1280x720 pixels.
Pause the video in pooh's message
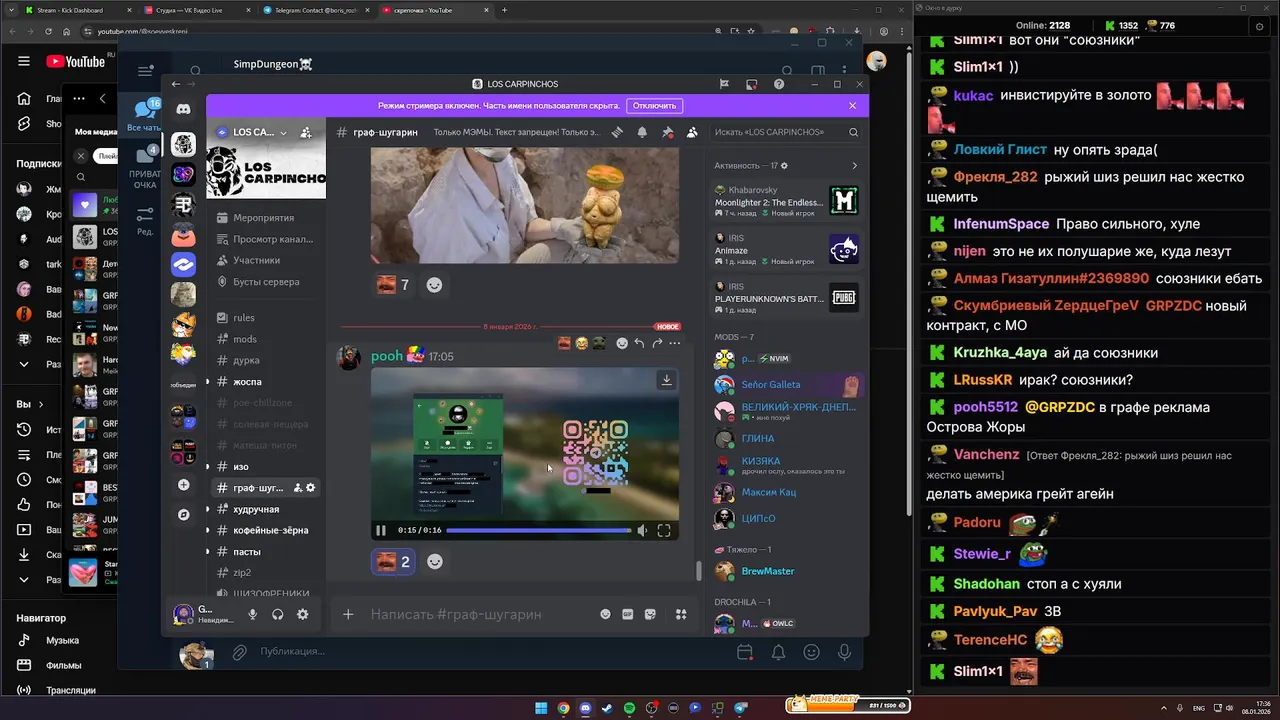381,530
